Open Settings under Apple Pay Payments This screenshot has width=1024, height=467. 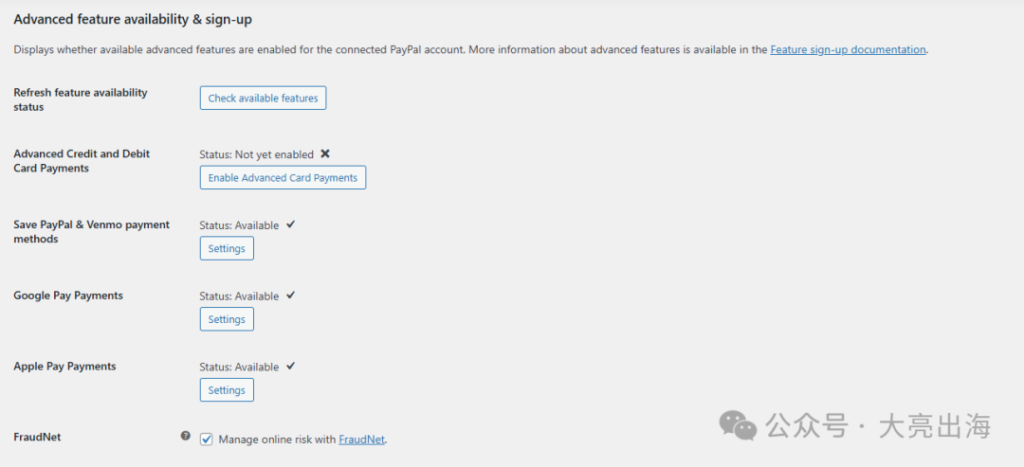point(227,389)
